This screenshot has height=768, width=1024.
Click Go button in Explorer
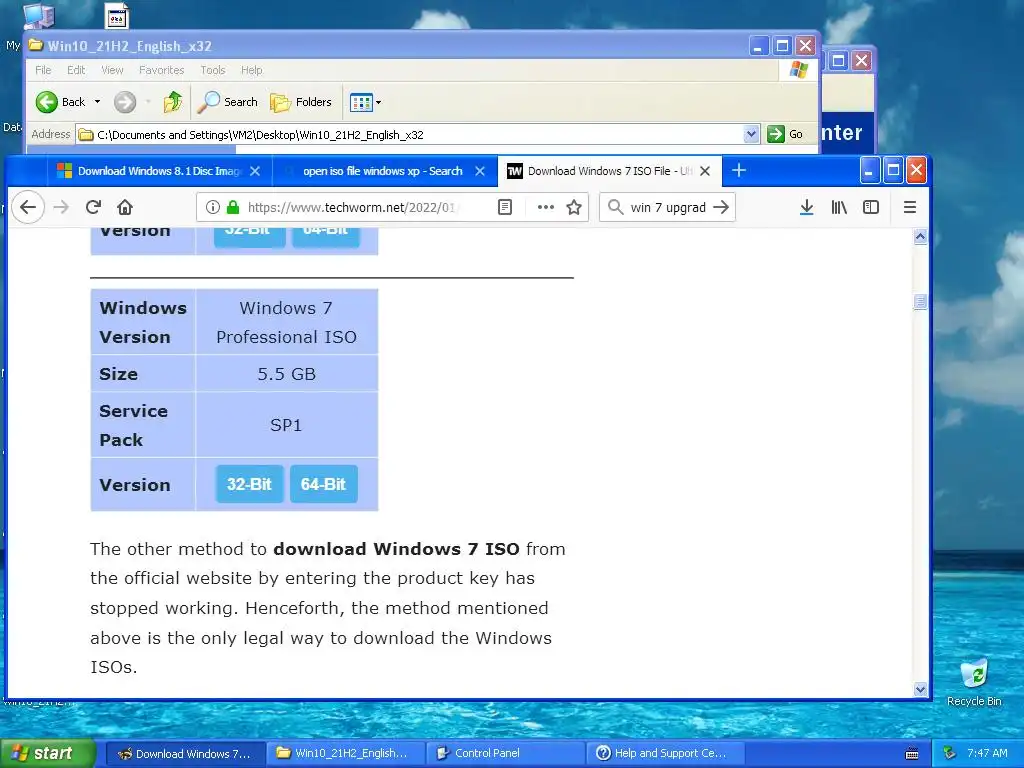786,135
